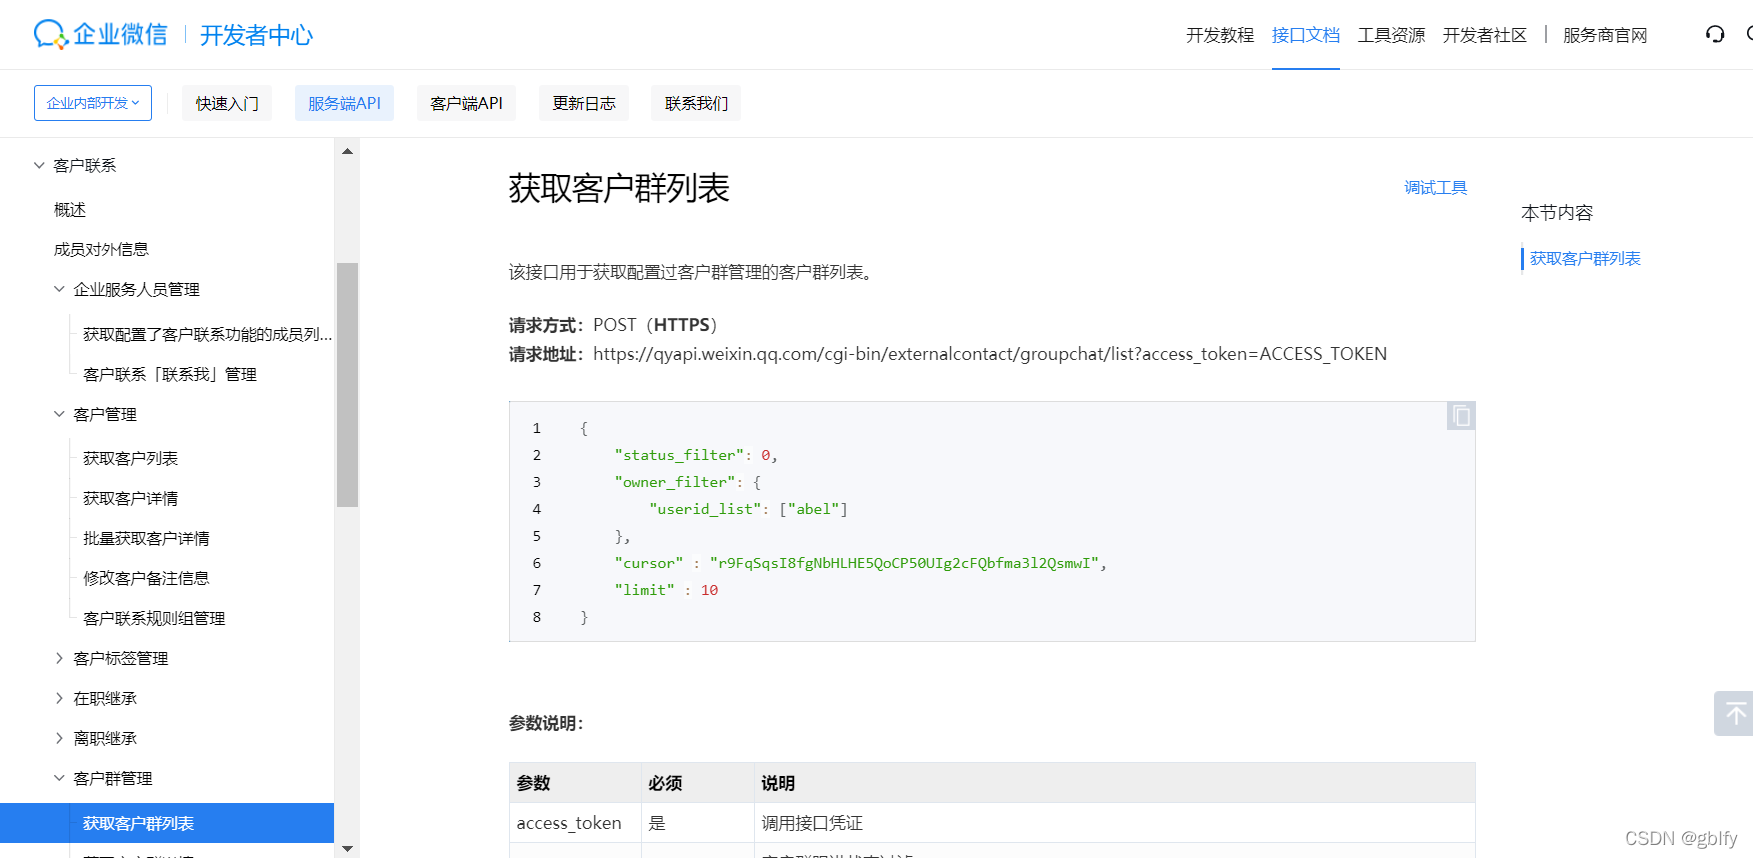Click the sidebar scroll up arrow
Viewport: 1753px width, 858px height.
pos(347,152)
